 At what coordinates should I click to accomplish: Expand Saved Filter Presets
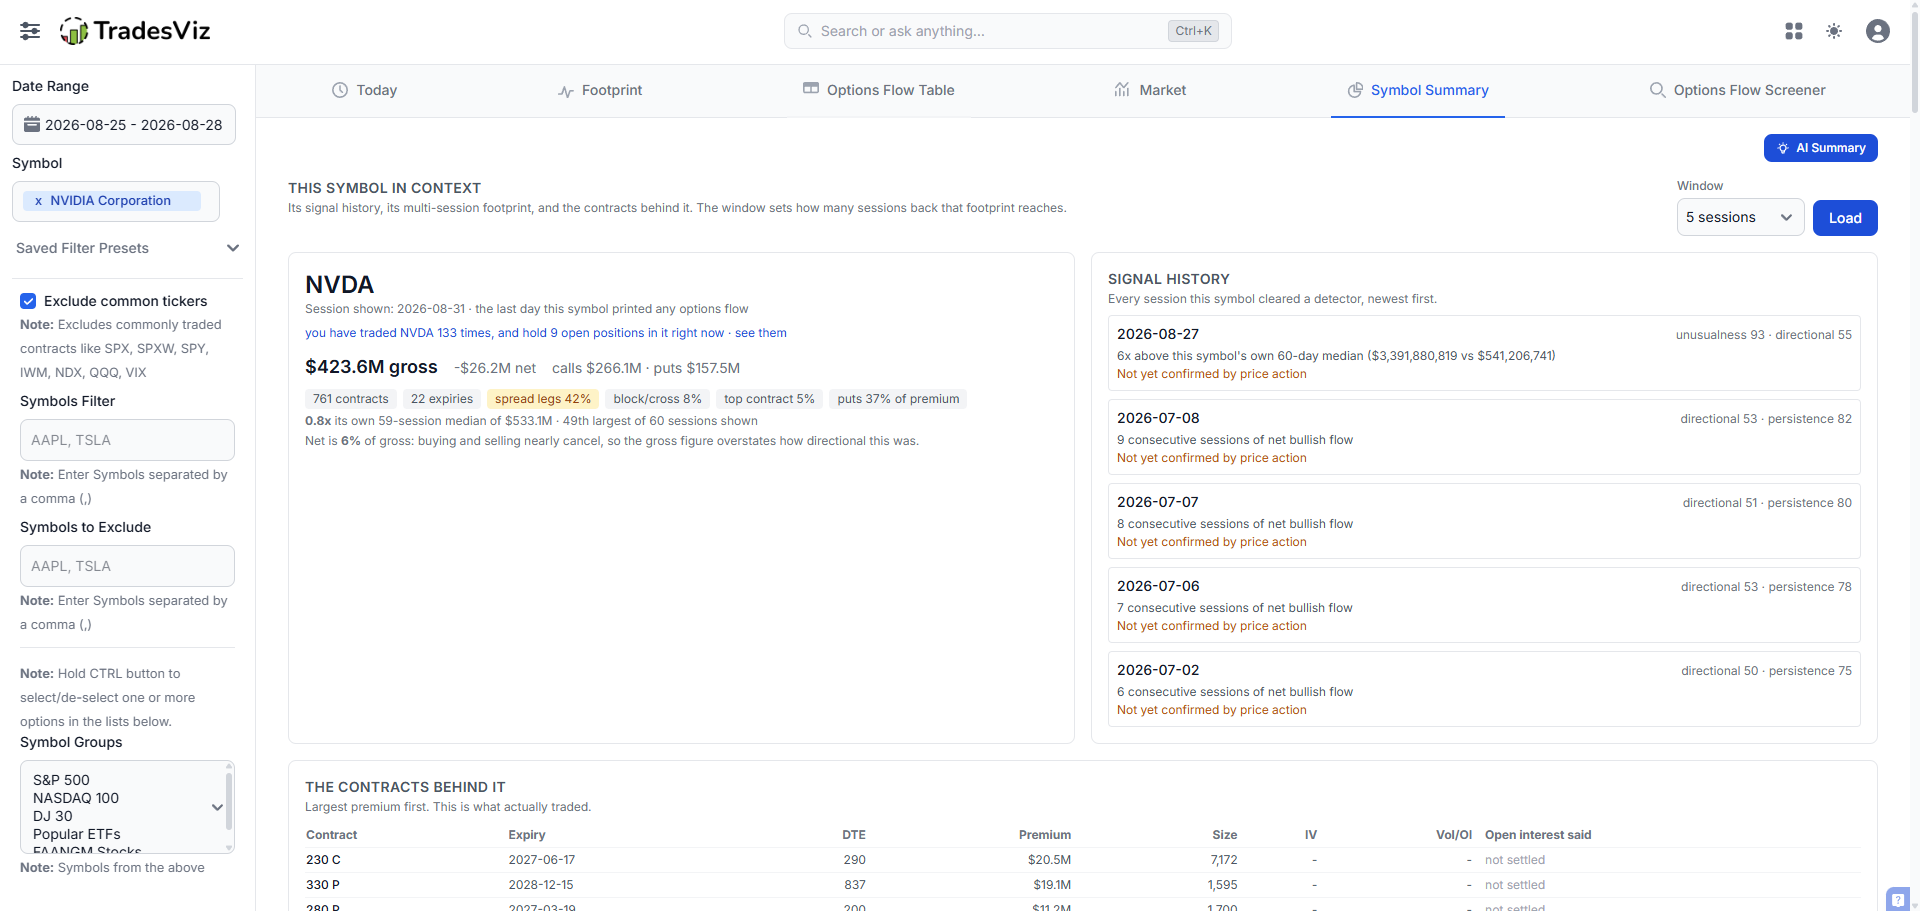click(x=127, y=248)
